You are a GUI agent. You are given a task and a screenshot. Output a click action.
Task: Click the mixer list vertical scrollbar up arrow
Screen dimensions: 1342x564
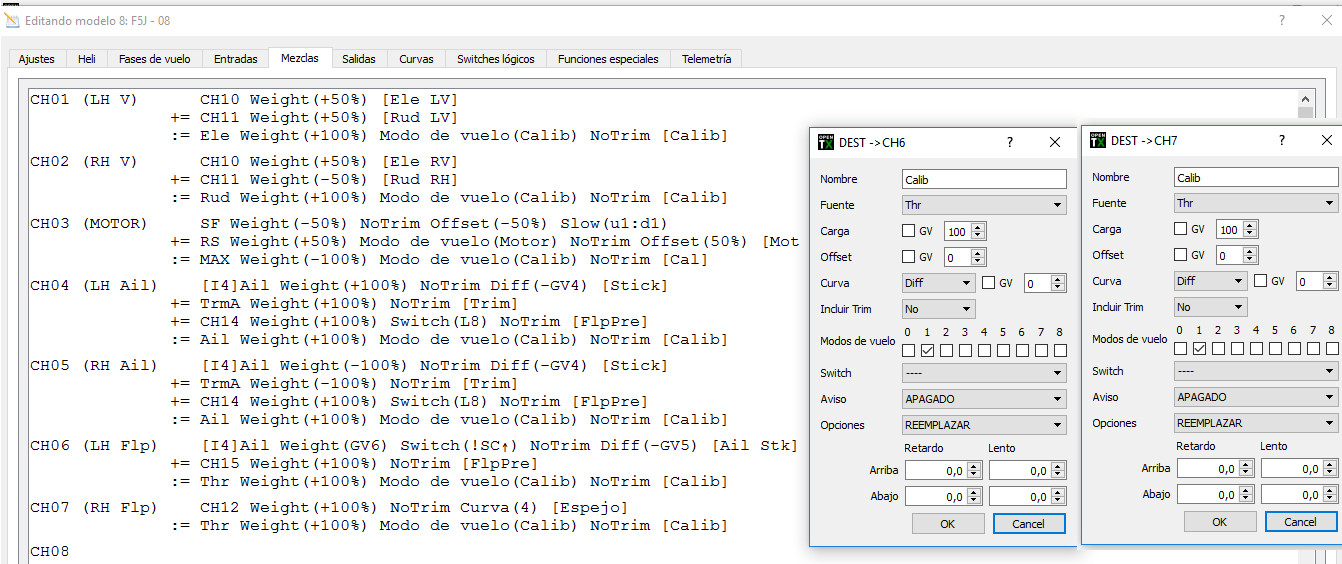[x=1305, y=98]
